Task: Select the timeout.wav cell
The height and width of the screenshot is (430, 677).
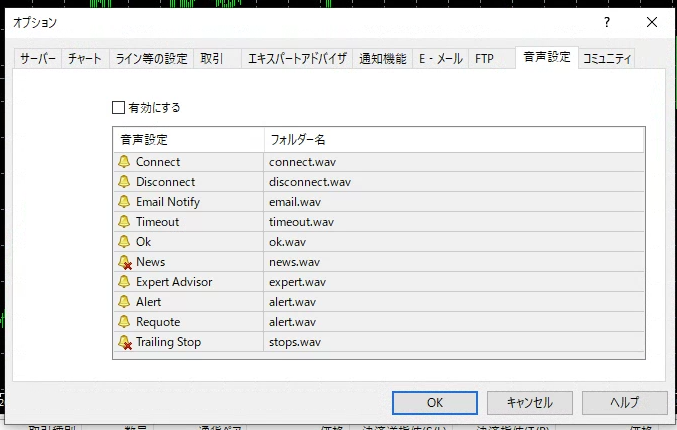Action: pos(454,221)
